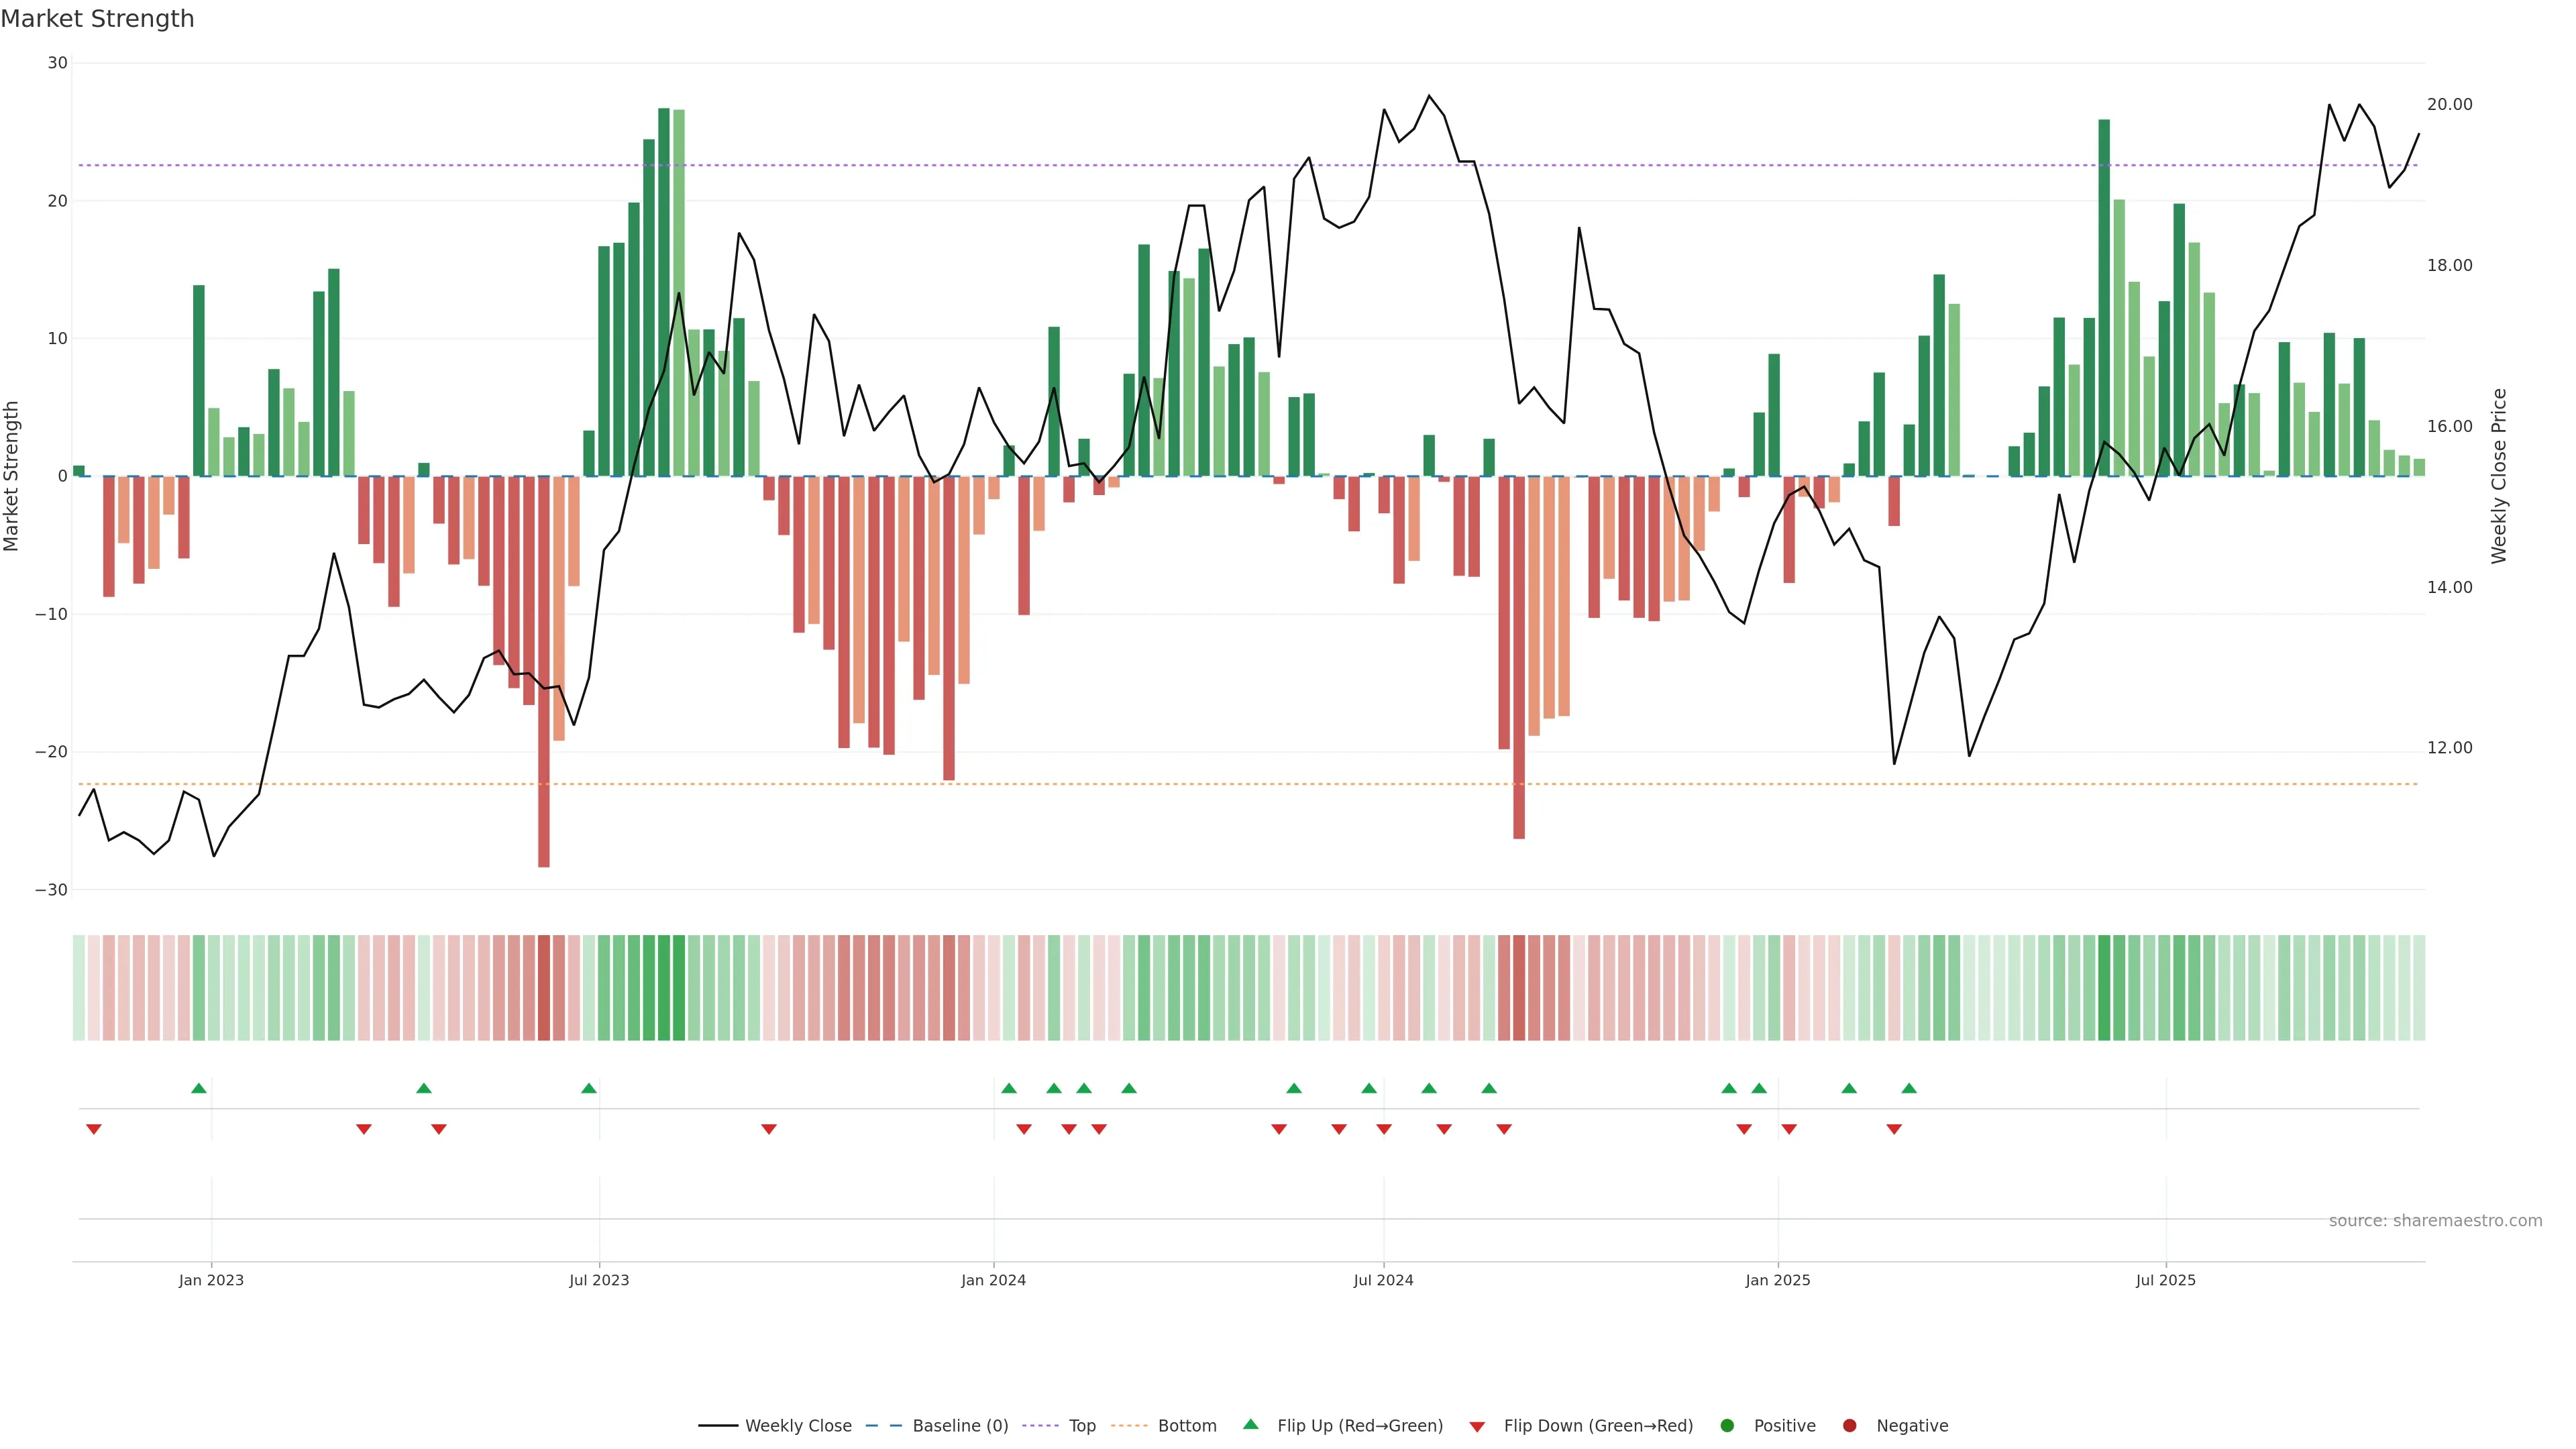Click the red Flip Down triangle legend icon

tap(1477, 1426)
